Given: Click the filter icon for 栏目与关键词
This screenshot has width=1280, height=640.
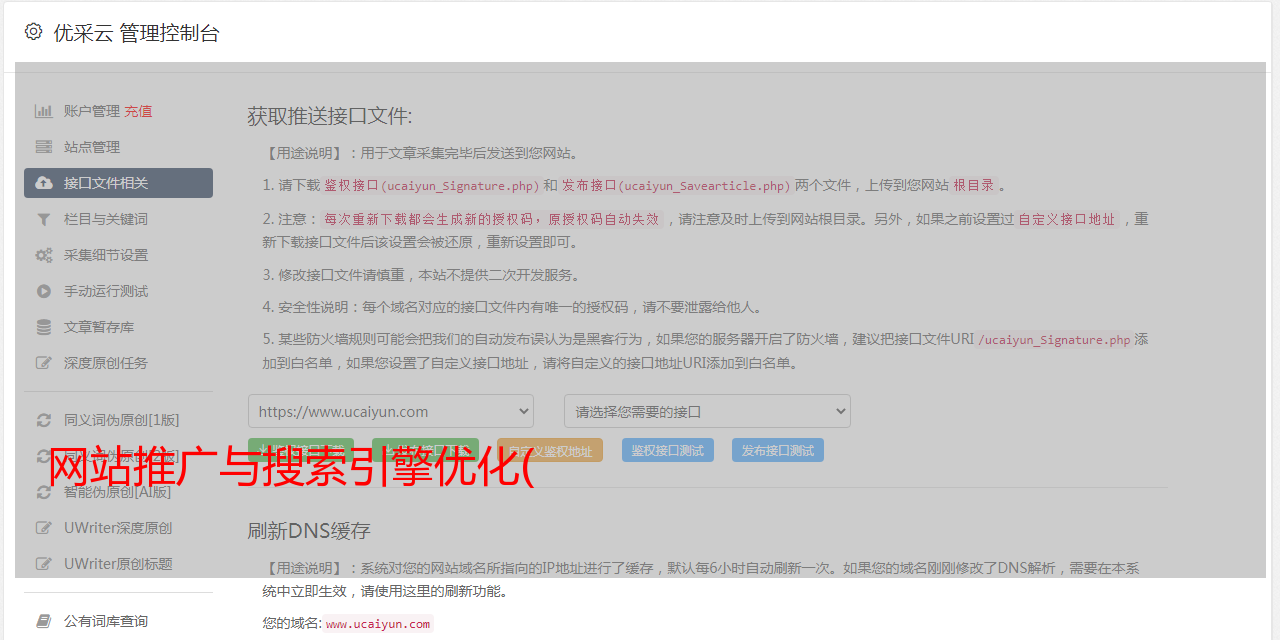Looking at the screenshot, I should (x=44, y=219).
